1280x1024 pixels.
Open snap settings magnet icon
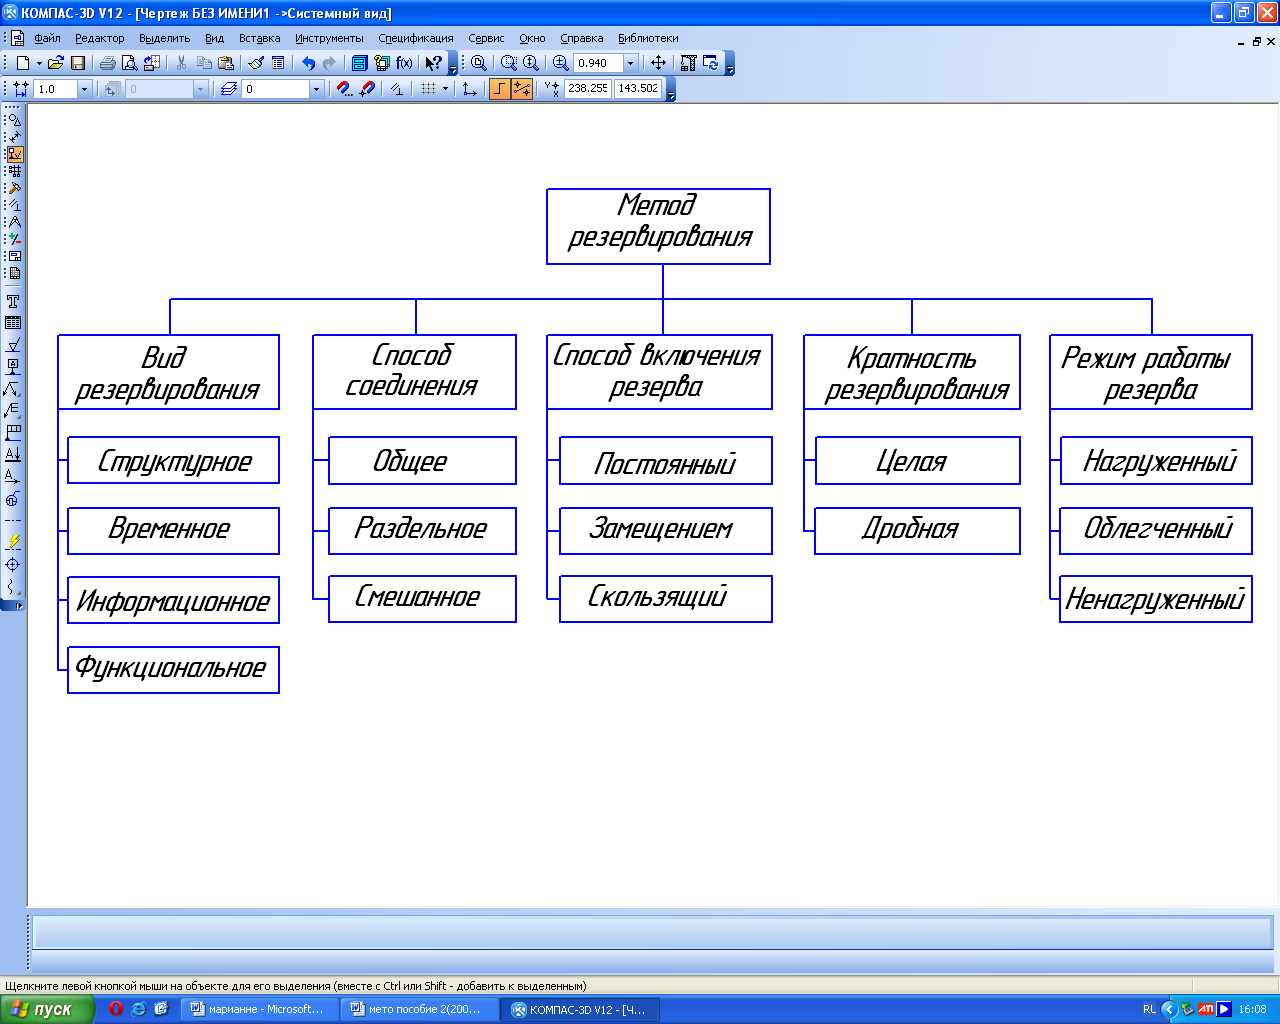pyautogui.click(x=344, y=89)
